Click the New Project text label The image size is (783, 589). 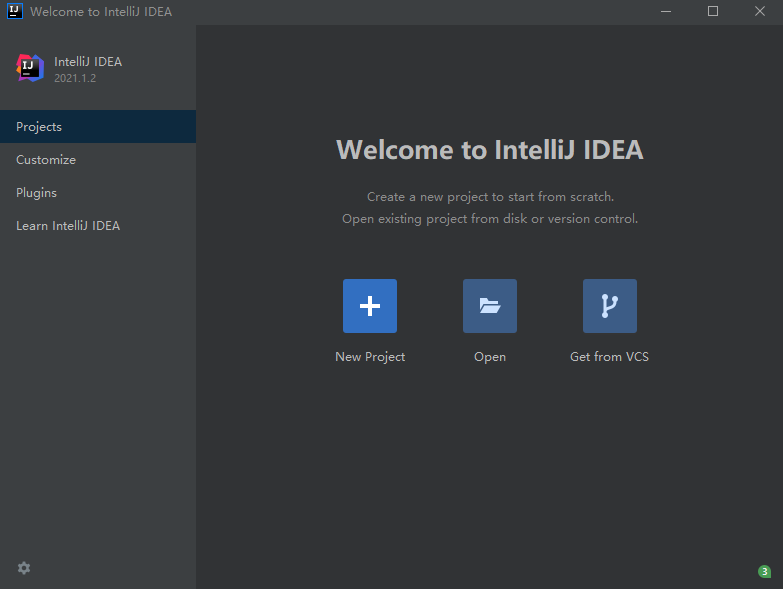click(370, 357)
